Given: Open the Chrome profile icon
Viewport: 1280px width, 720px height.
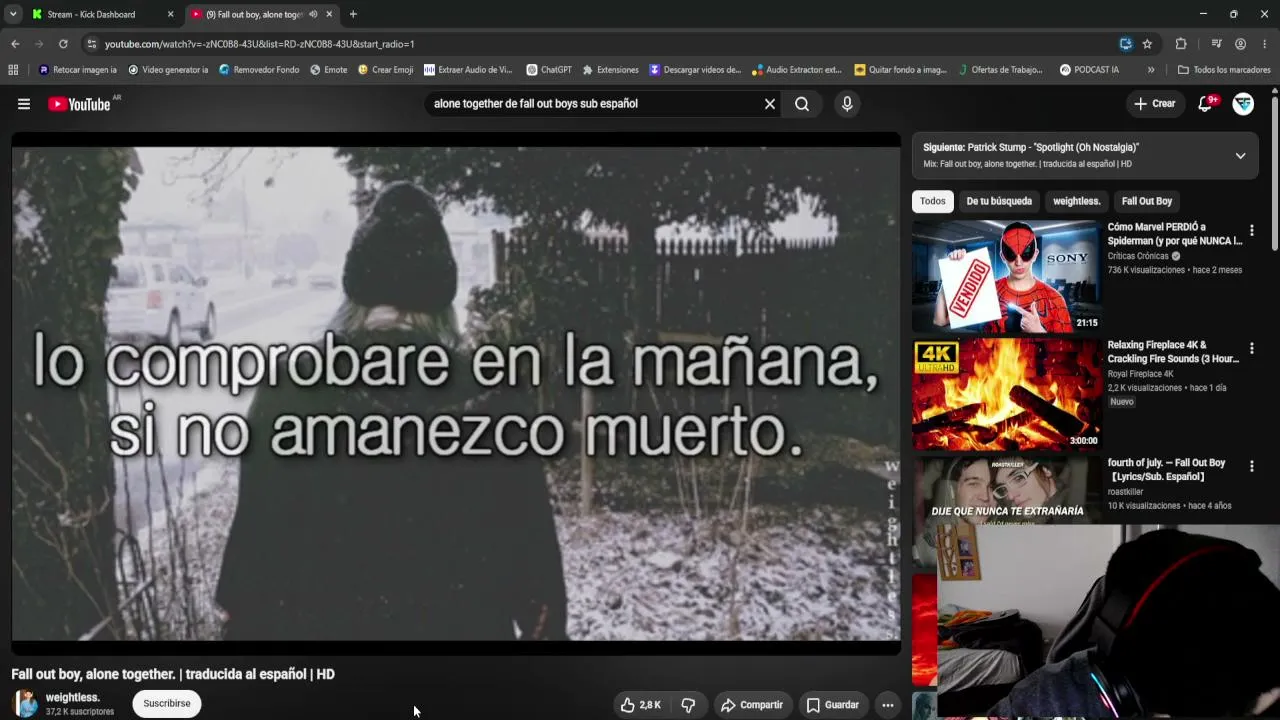Looking at the screenshot, I should (x=1240, y=44).
